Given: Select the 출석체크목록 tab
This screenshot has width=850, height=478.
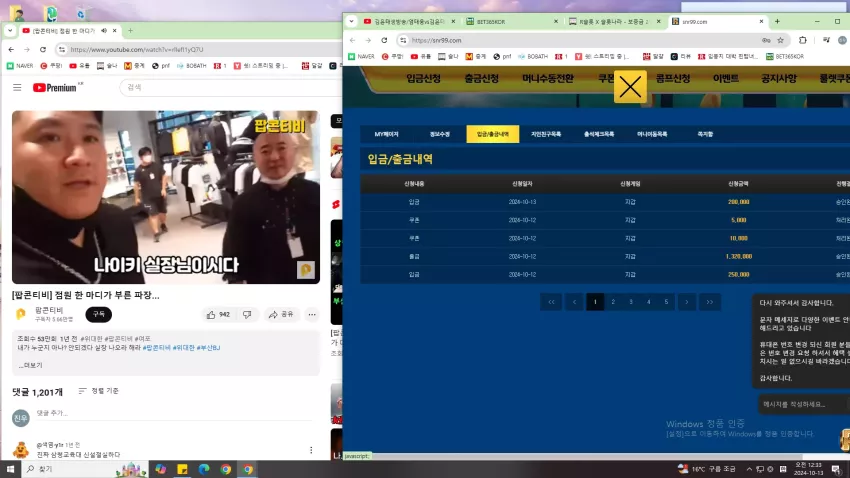Looking at the screenshot, I should point(599,134).
